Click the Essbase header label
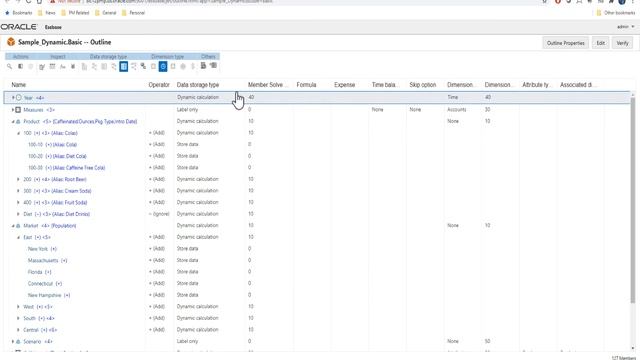The width and height of the screenshot is (640, 360). (x=53, y=27)
